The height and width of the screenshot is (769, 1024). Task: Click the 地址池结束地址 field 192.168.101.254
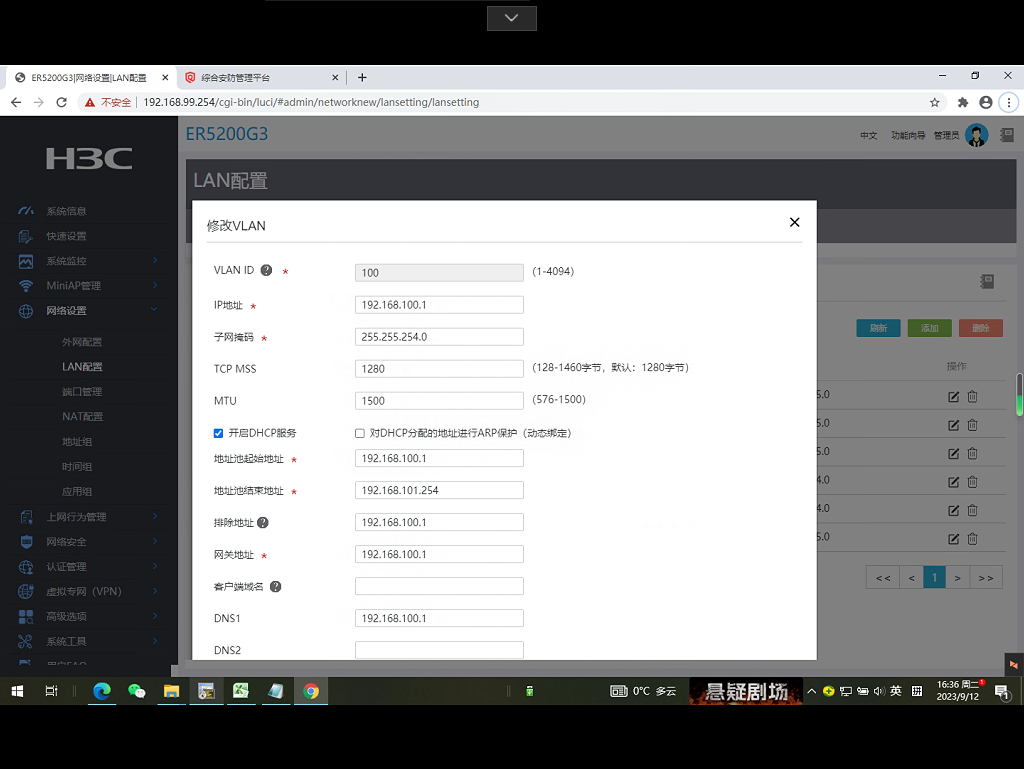click(x=439, y=490)
